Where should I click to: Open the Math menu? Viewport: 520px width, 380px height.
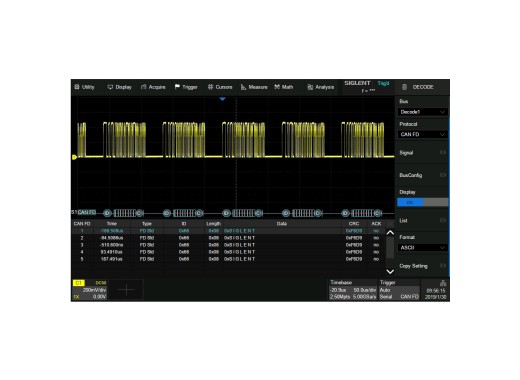(284, 87)
